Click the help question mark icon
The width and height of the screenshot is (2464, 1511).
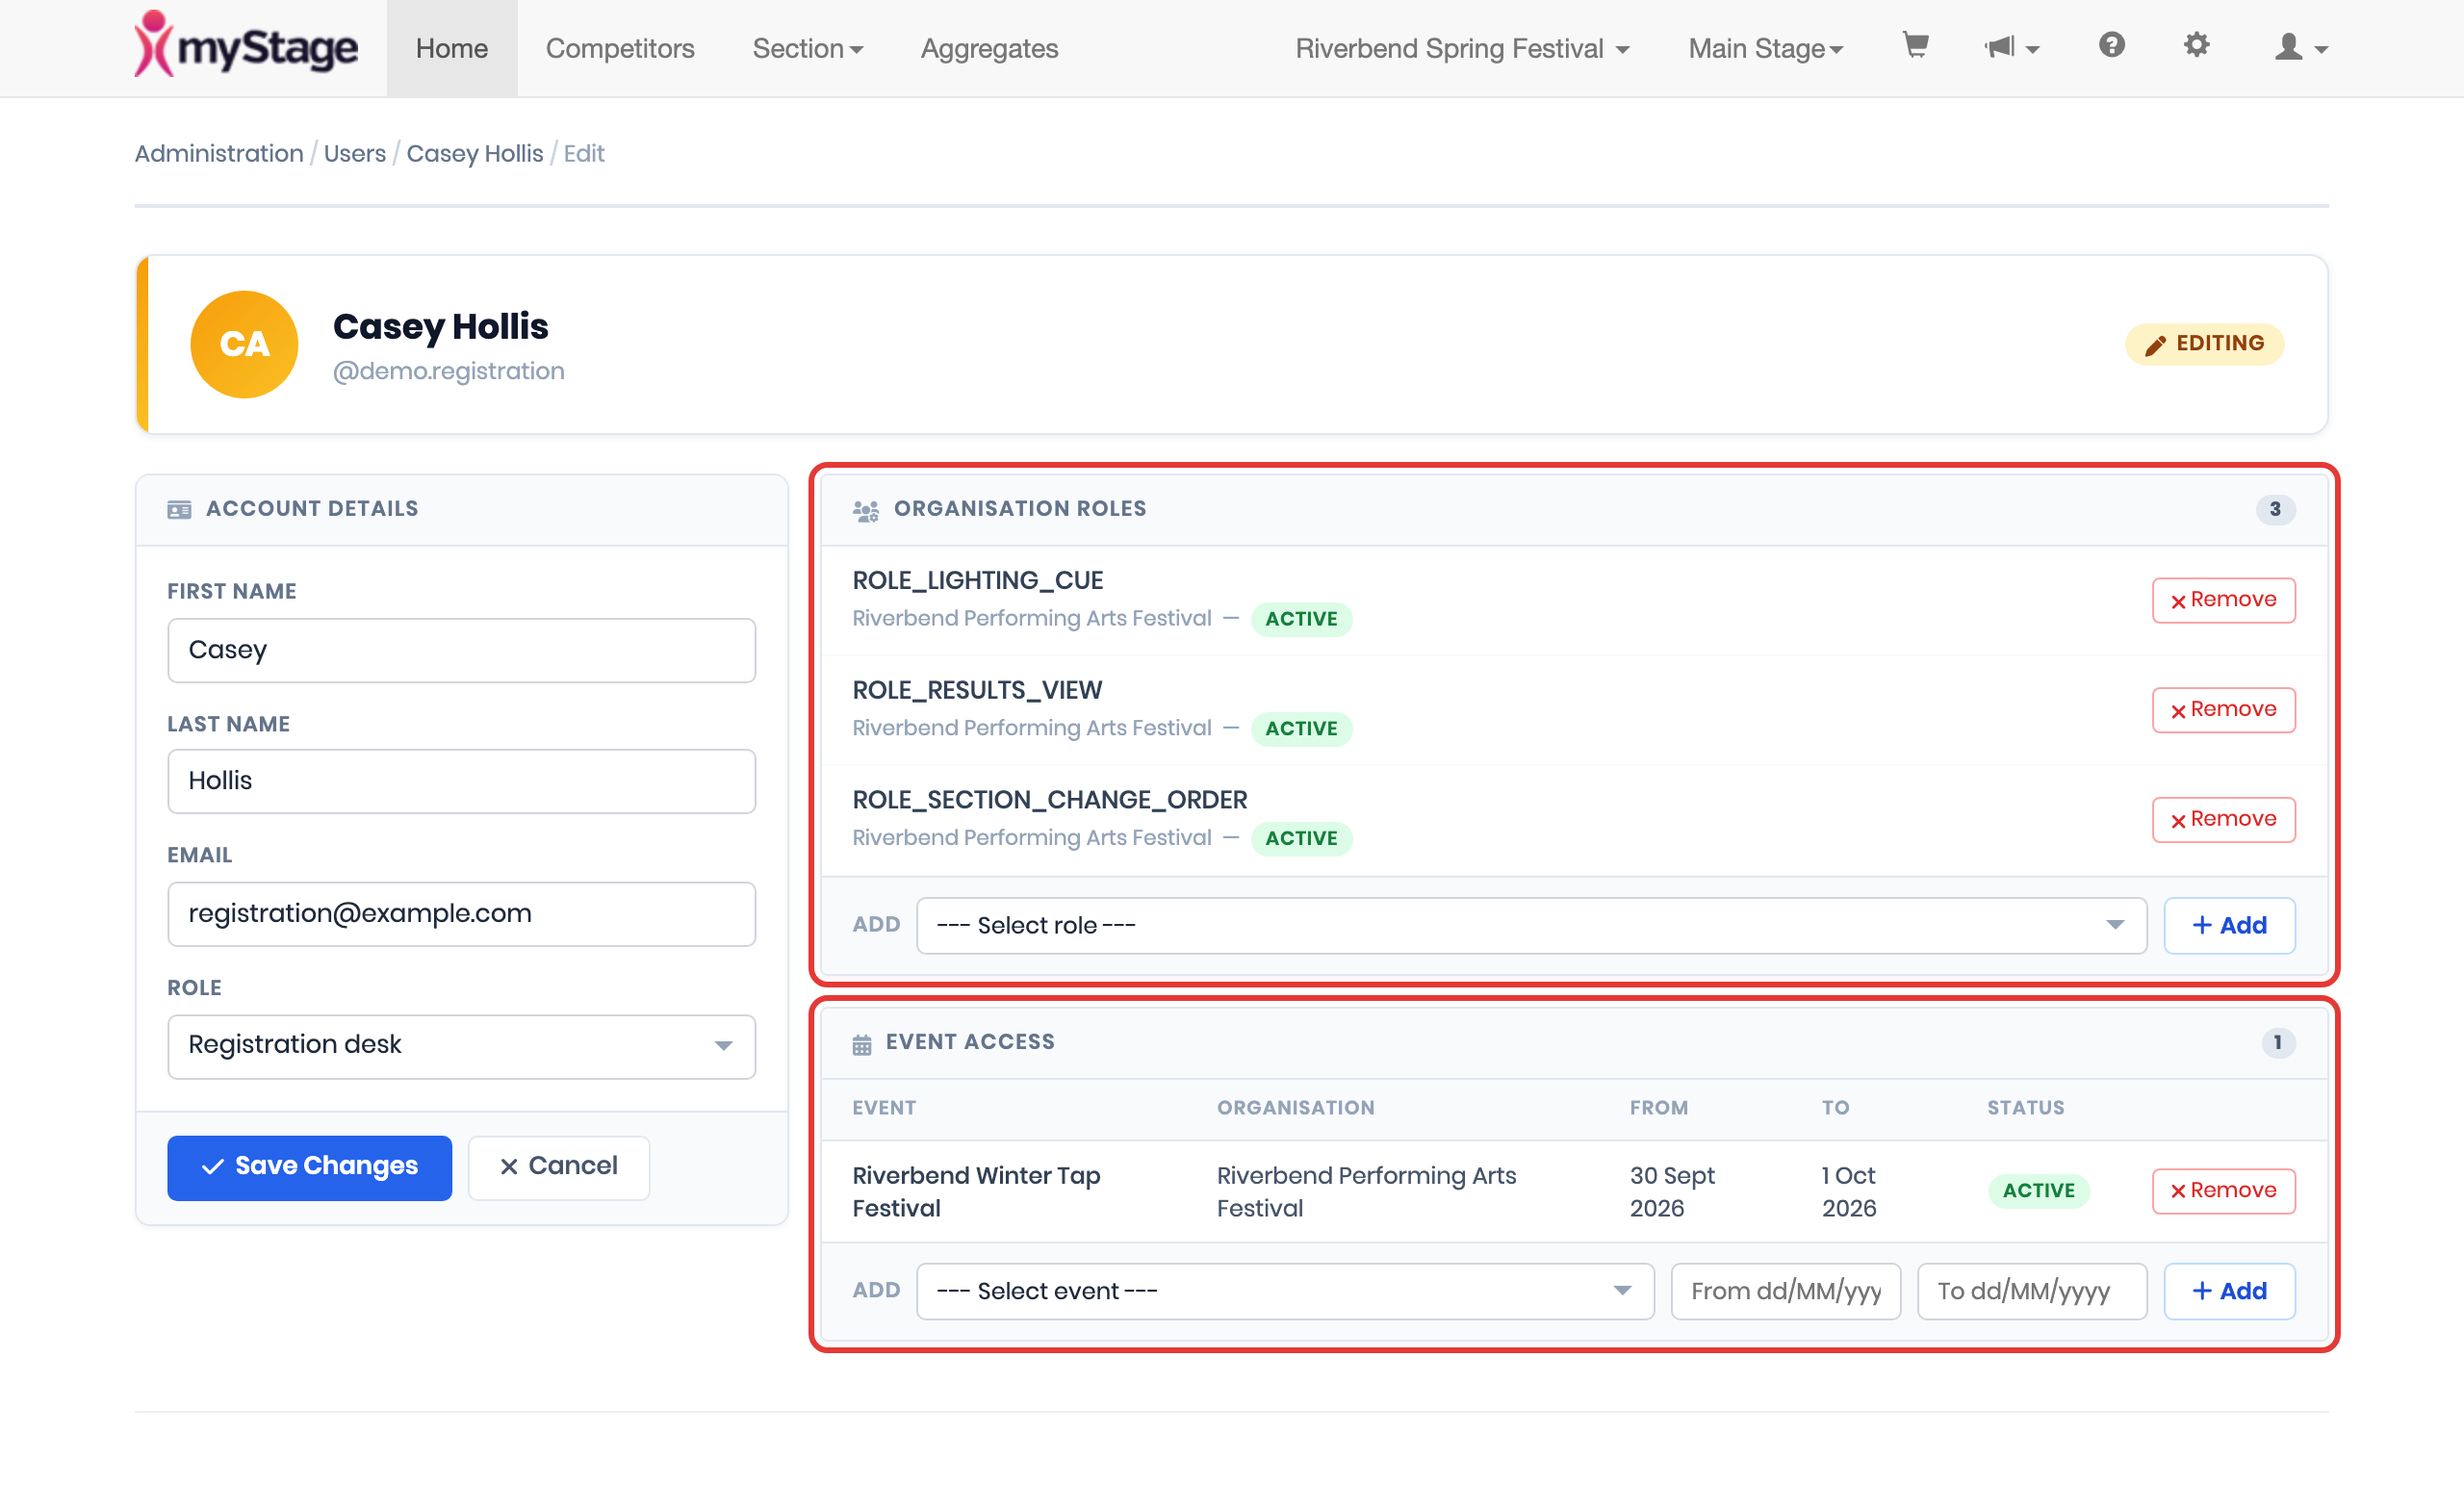pos(2111,45)
